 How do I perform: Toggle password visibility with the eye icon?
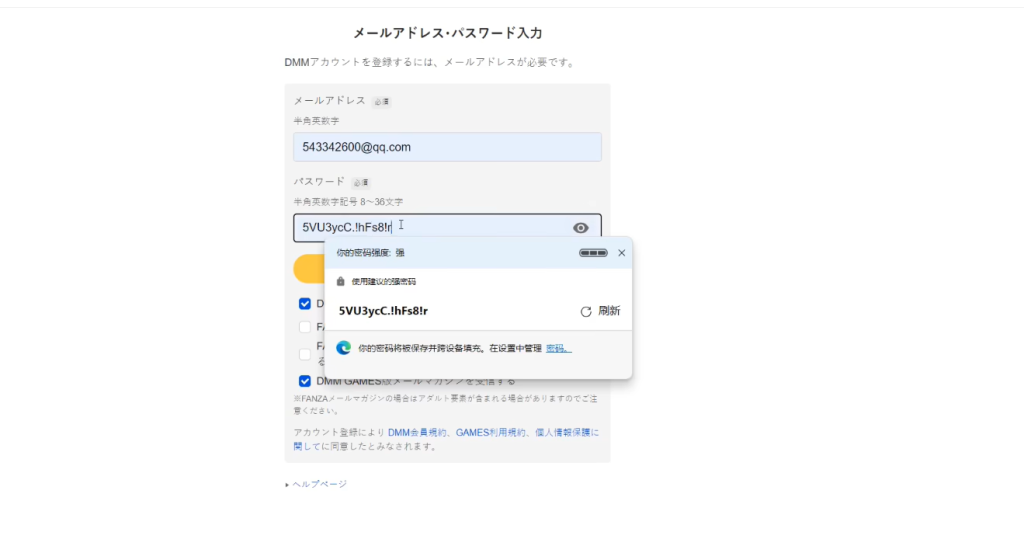click(x=581, y=228)
